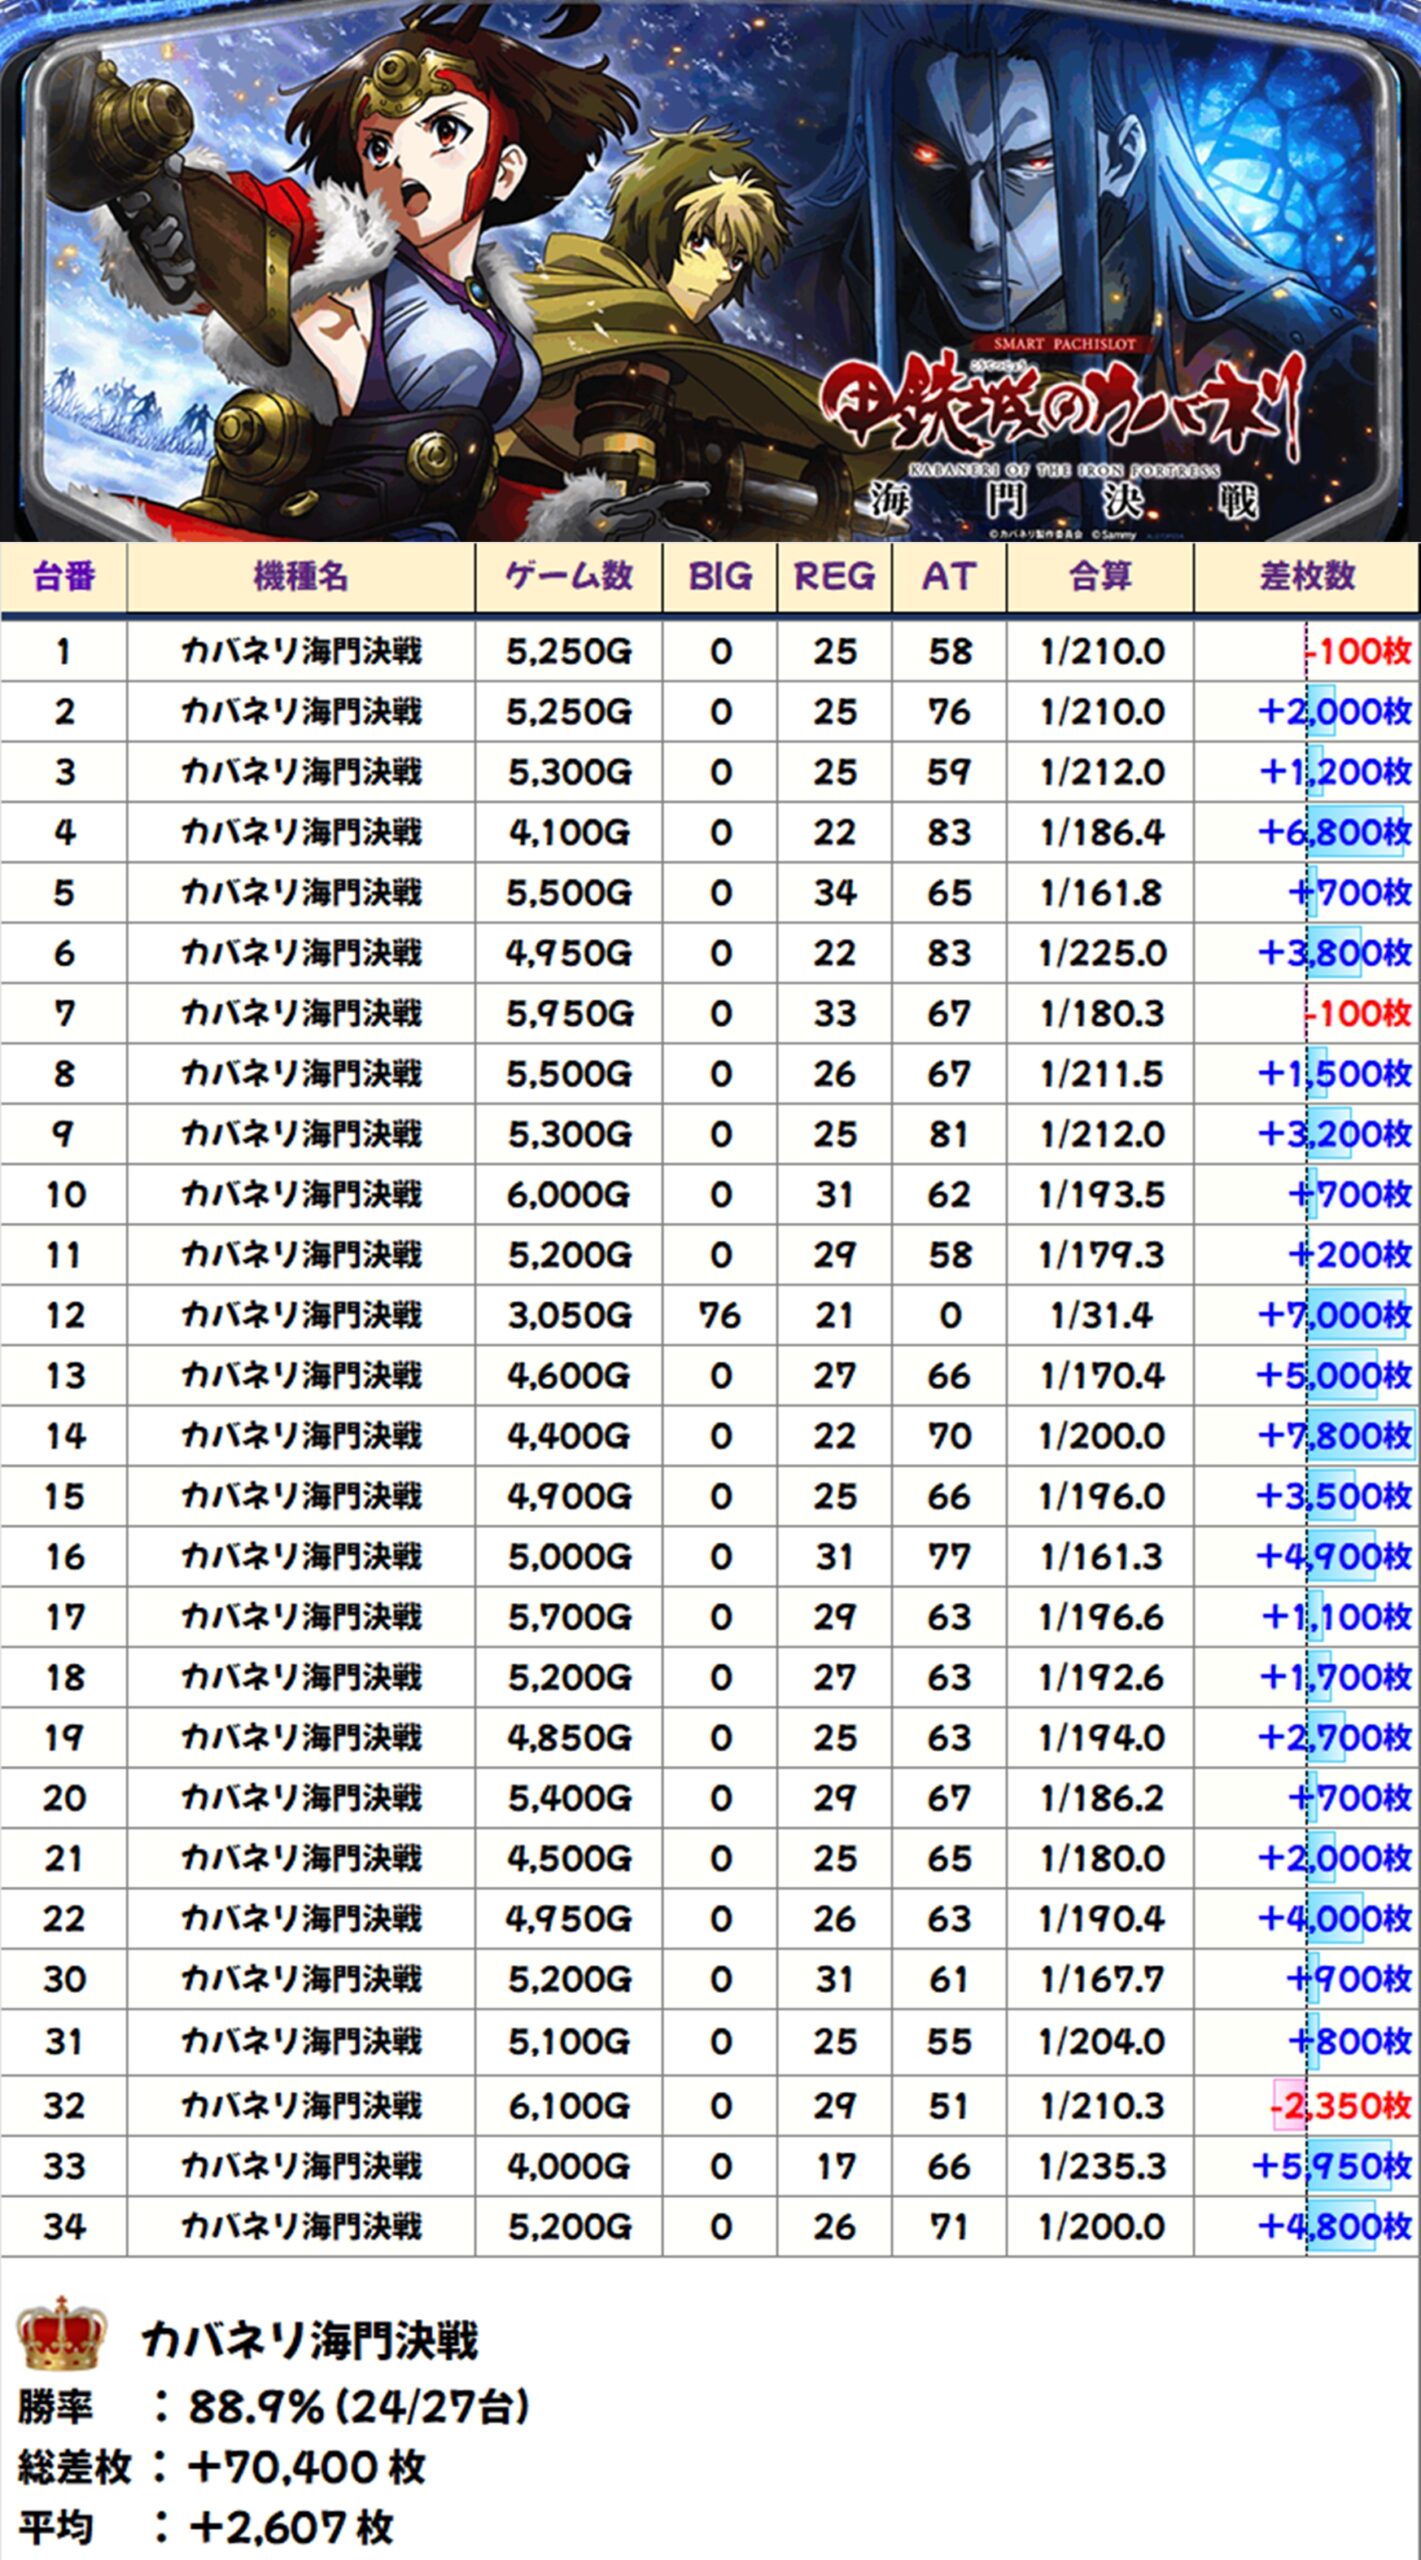Click the Kabaneri game title logo
Image resolution: width=1421 pixels, height=2560 pixels.
tap(1063, 430)
